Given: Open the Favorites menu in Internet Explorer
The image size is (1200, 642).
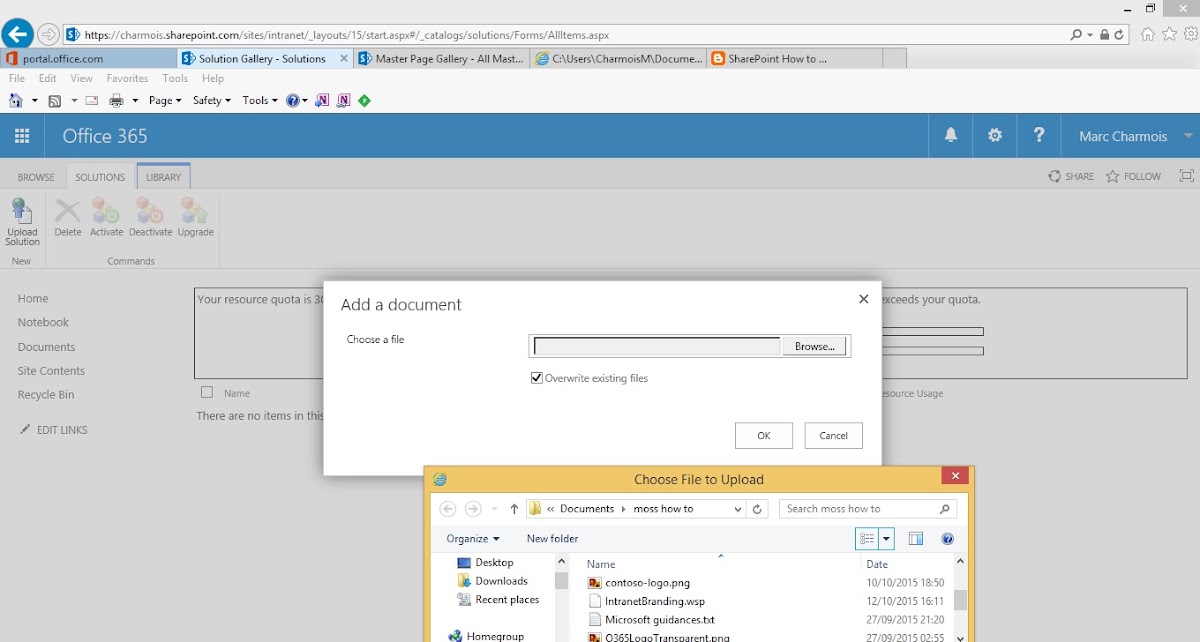Looking at the screenshot, I should pos(127,78).
